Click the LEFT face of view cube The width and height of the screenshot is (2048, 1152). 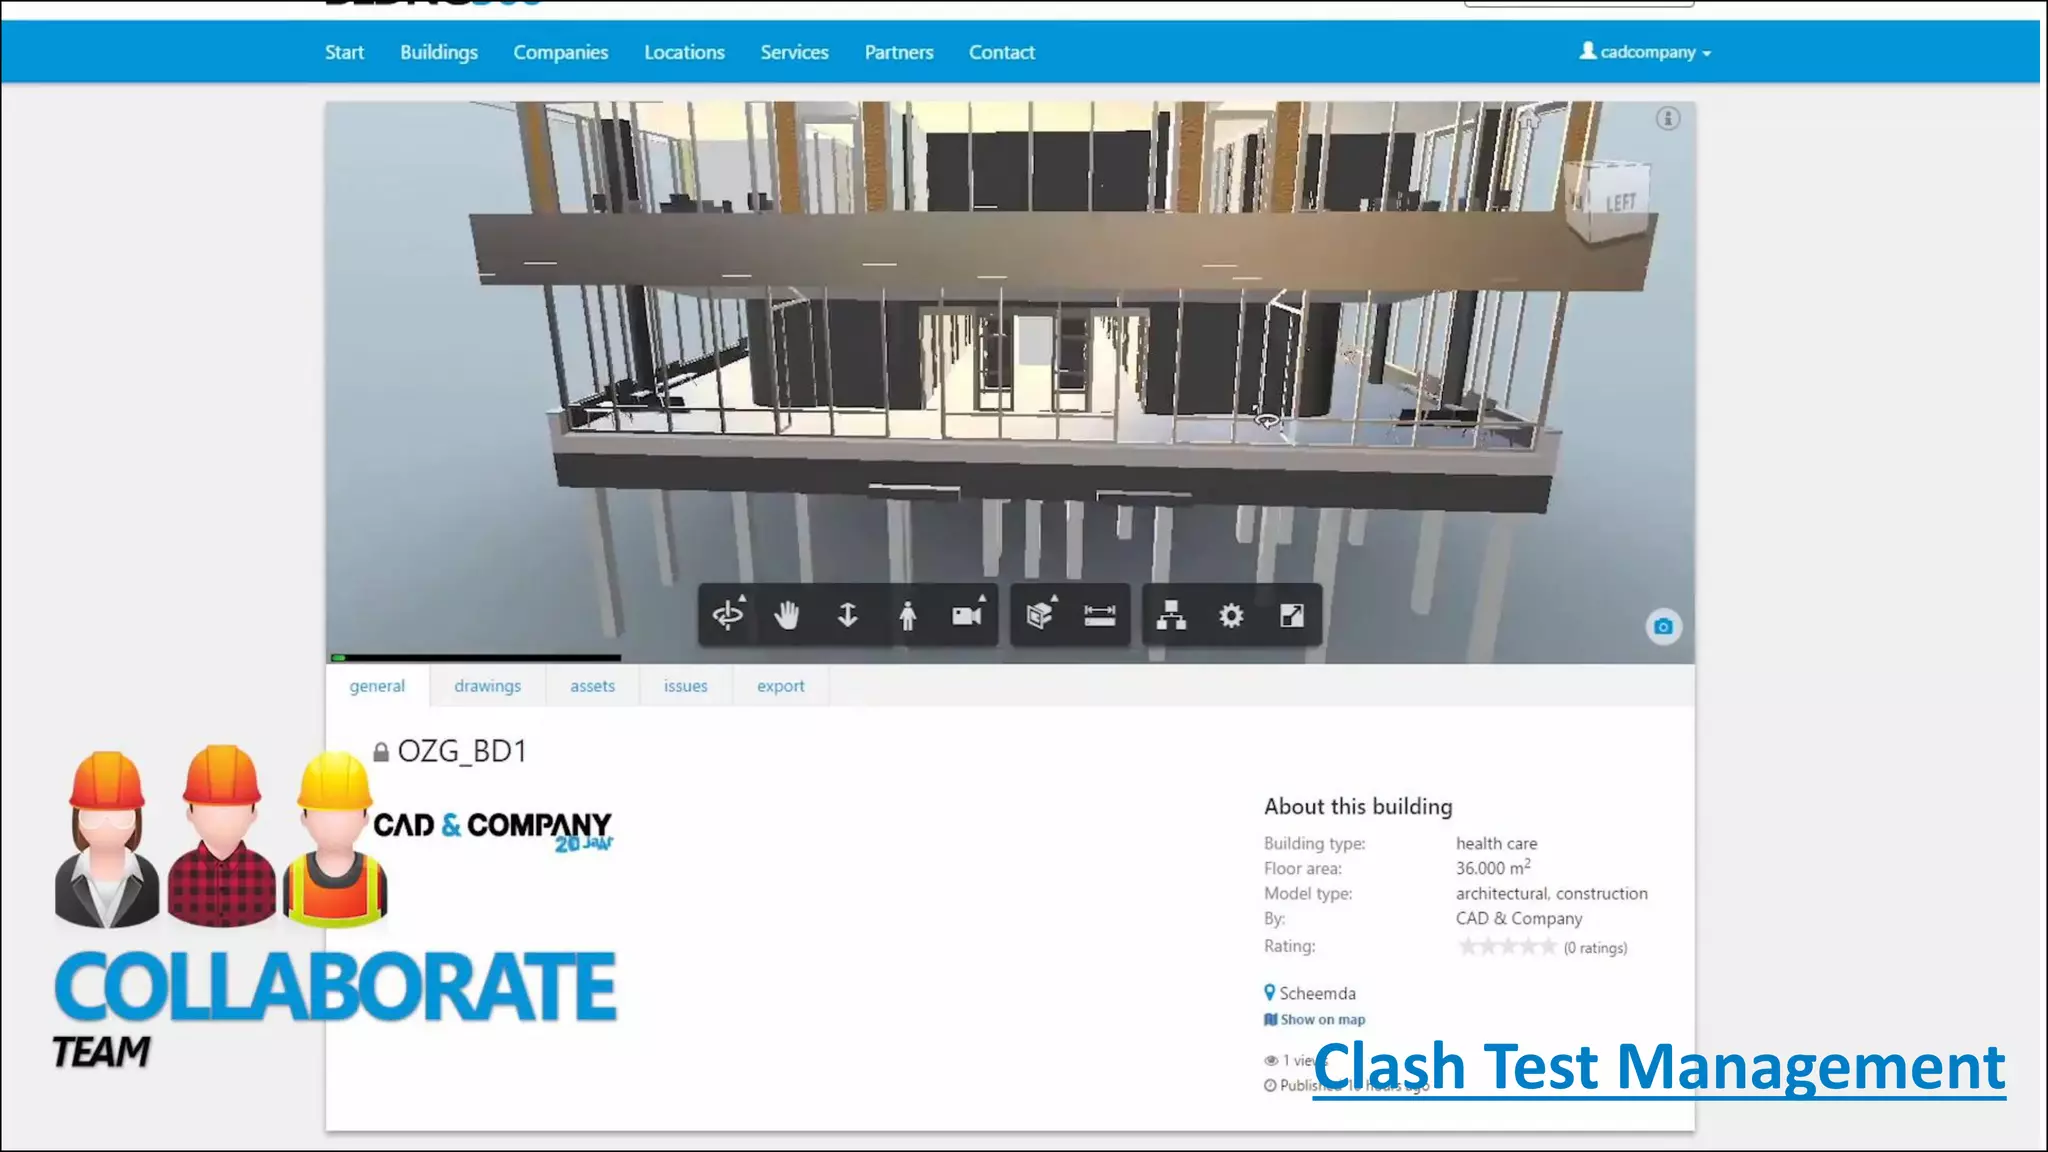pyautogui.click(x=1620, y=203)
